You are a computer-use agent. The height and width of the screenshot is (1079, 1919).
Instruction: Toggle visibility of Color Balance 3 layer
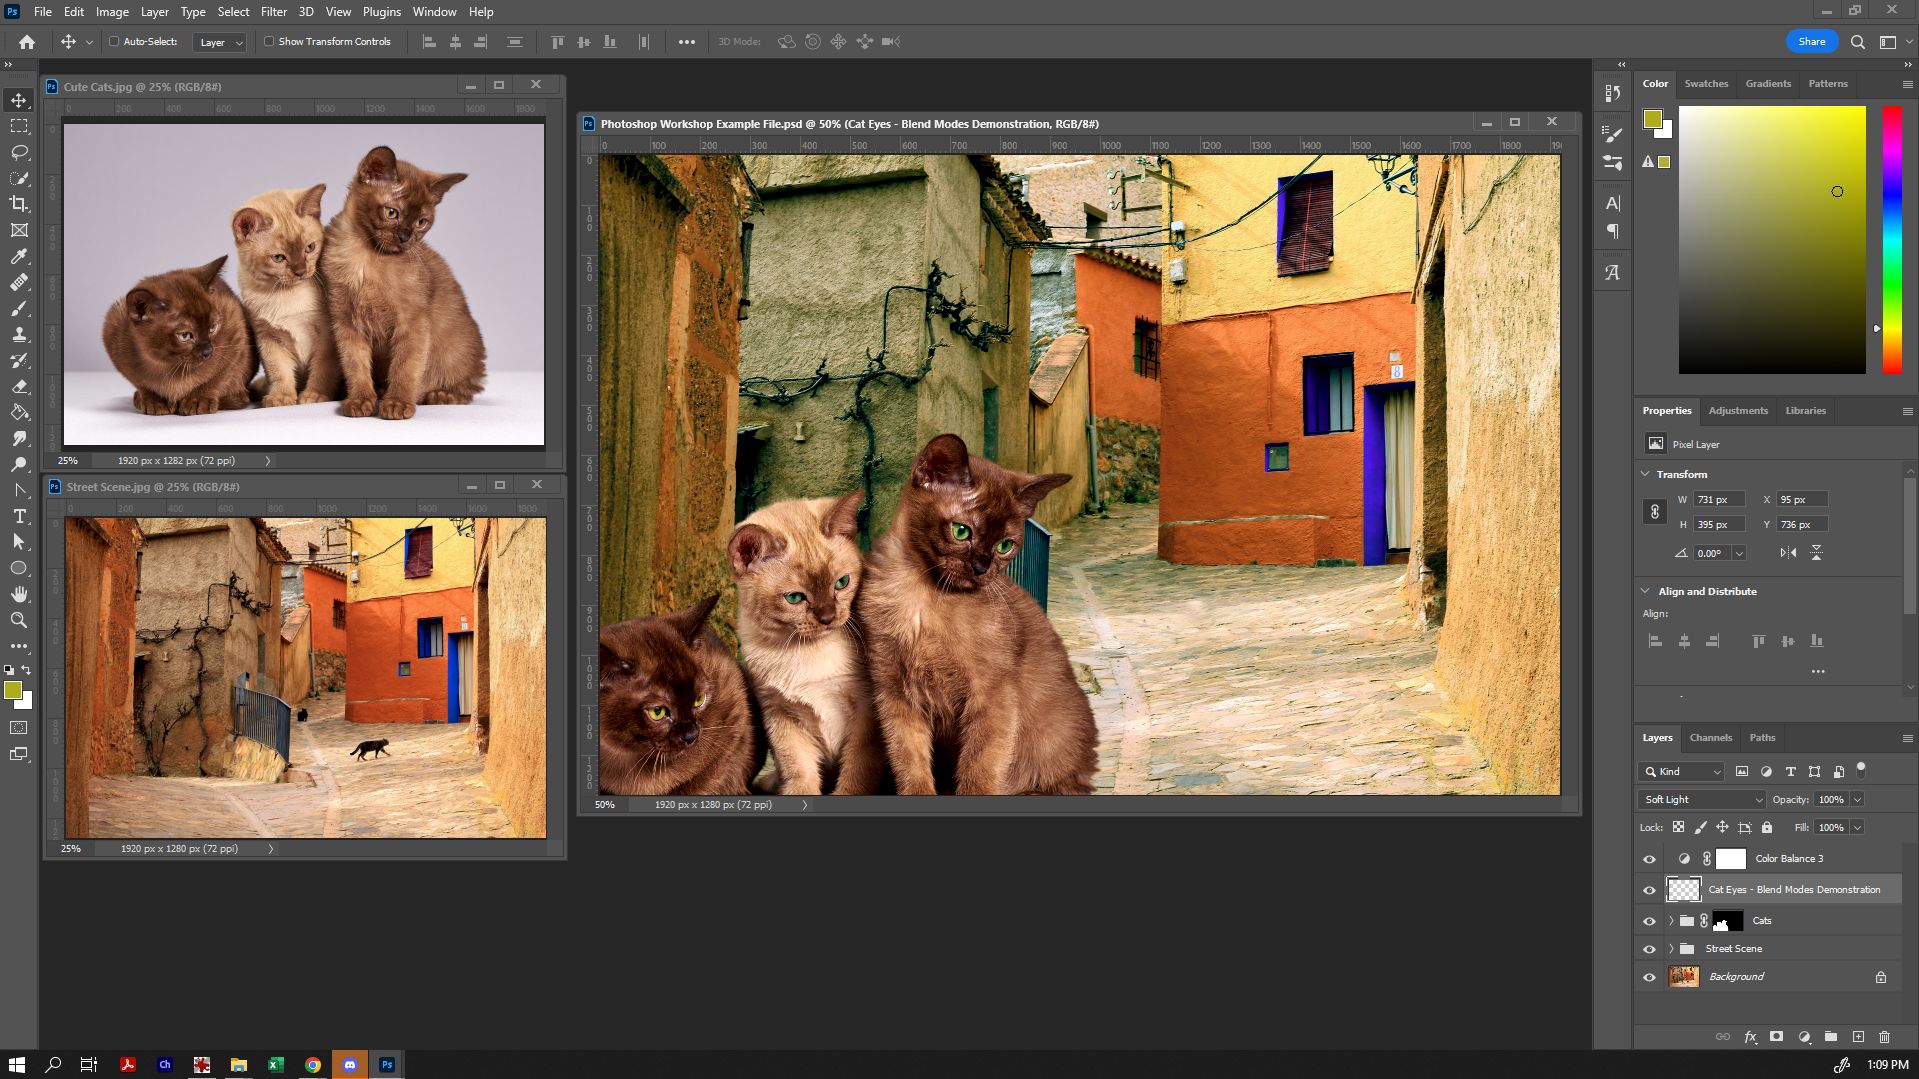tap(1649, 859)
